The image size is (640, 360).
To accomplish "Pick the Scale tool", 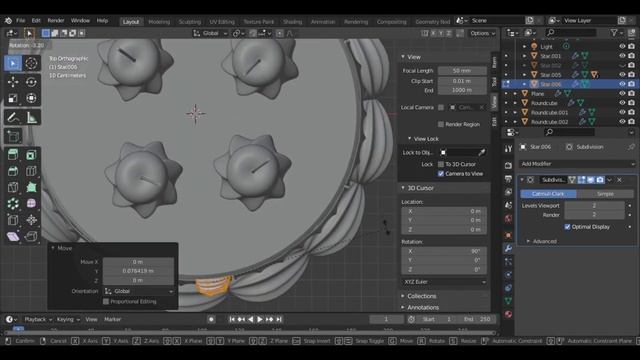I will [13, 98].
